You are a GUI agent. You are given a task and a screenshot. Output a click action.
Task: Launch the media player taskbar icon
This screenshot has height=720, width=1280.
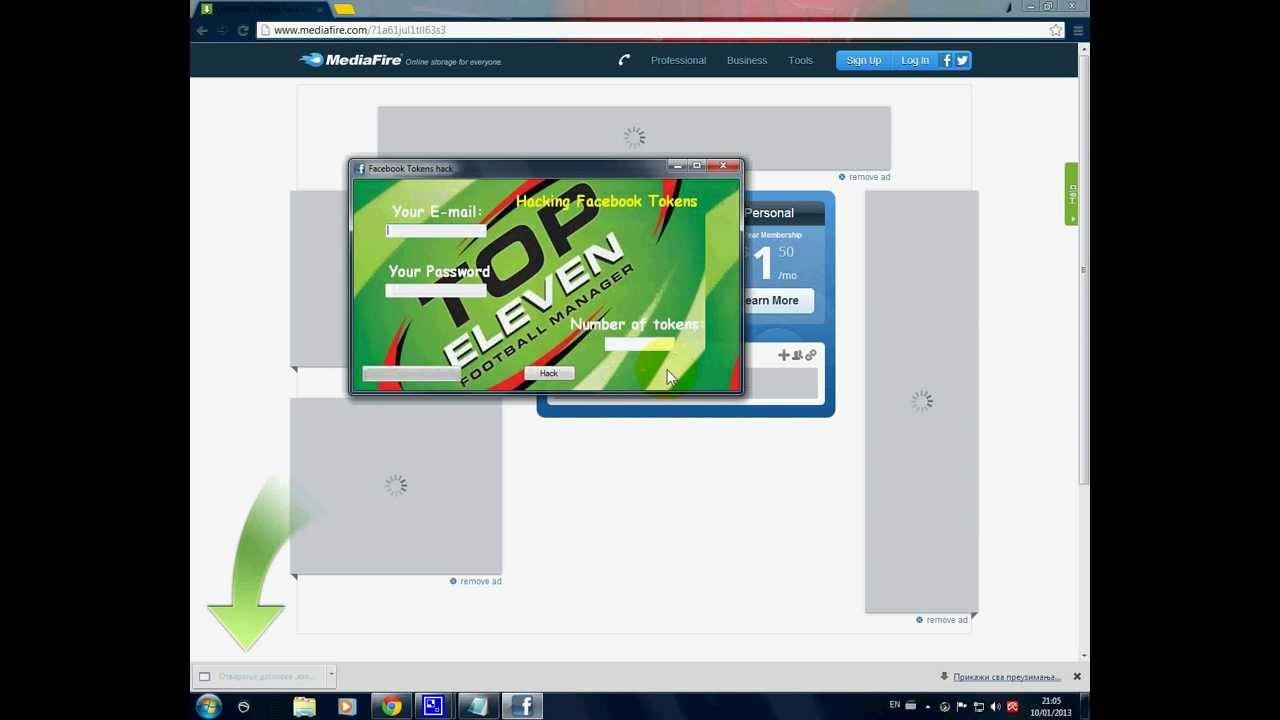347,706
